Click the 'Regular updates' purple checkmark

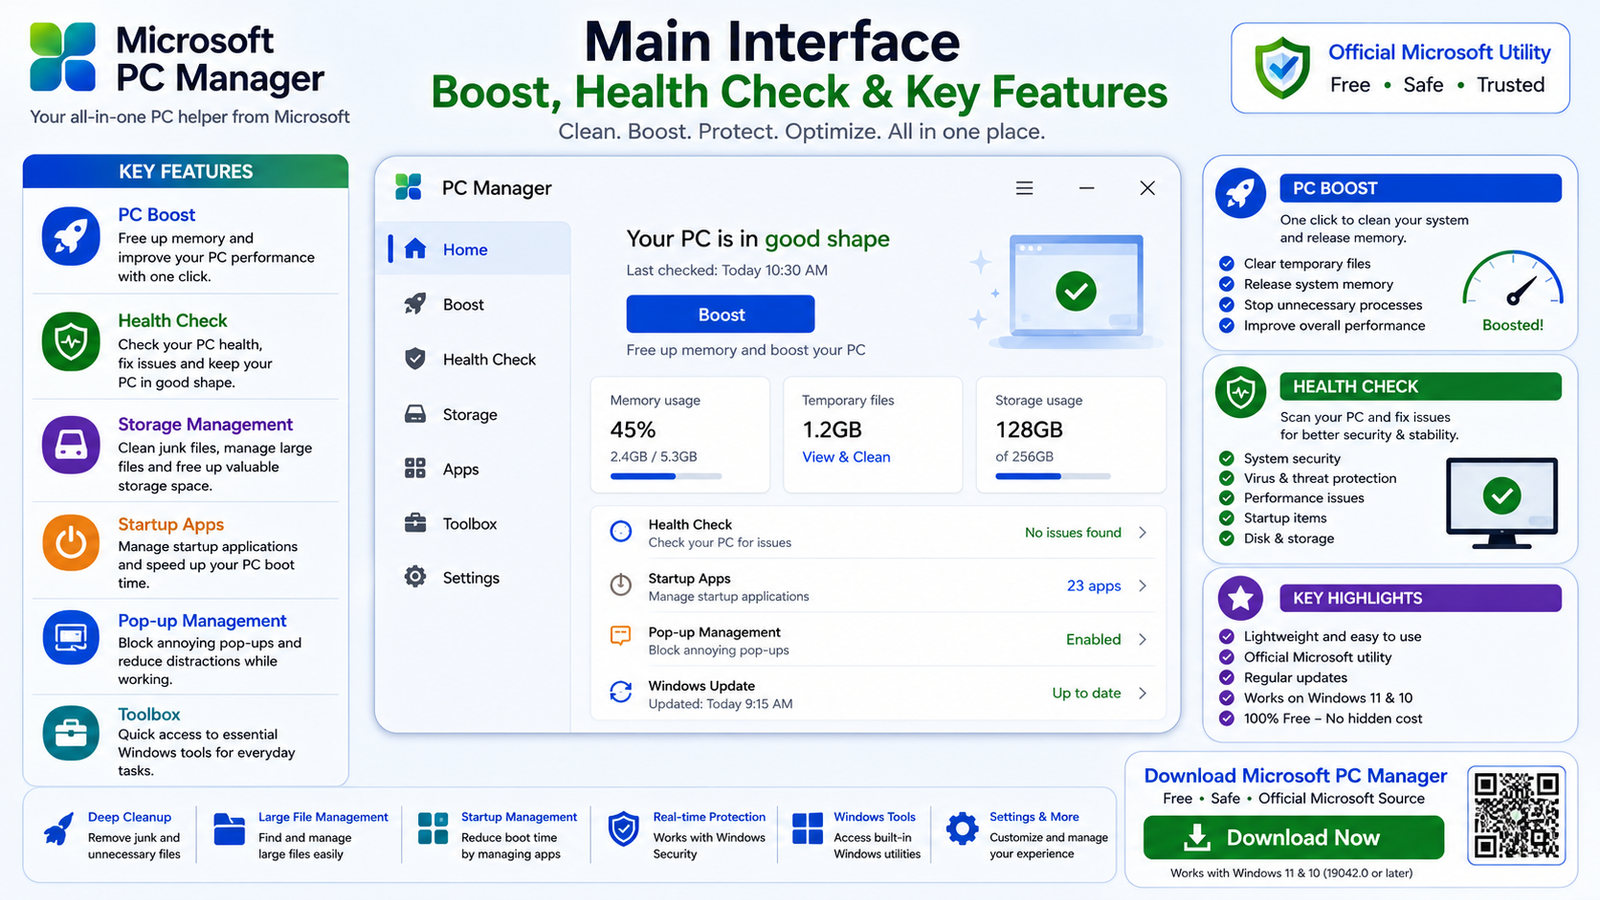click(1227, 677)
